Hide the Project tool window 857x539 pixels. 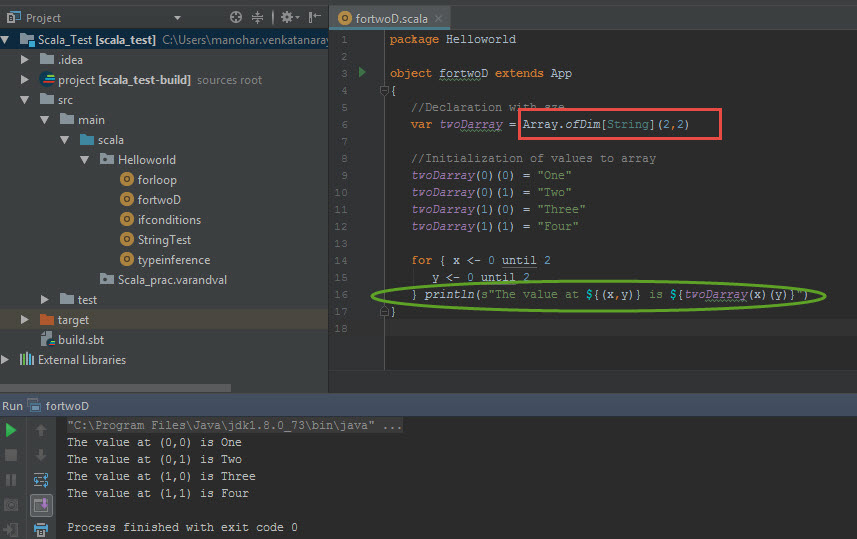[314, 17]
